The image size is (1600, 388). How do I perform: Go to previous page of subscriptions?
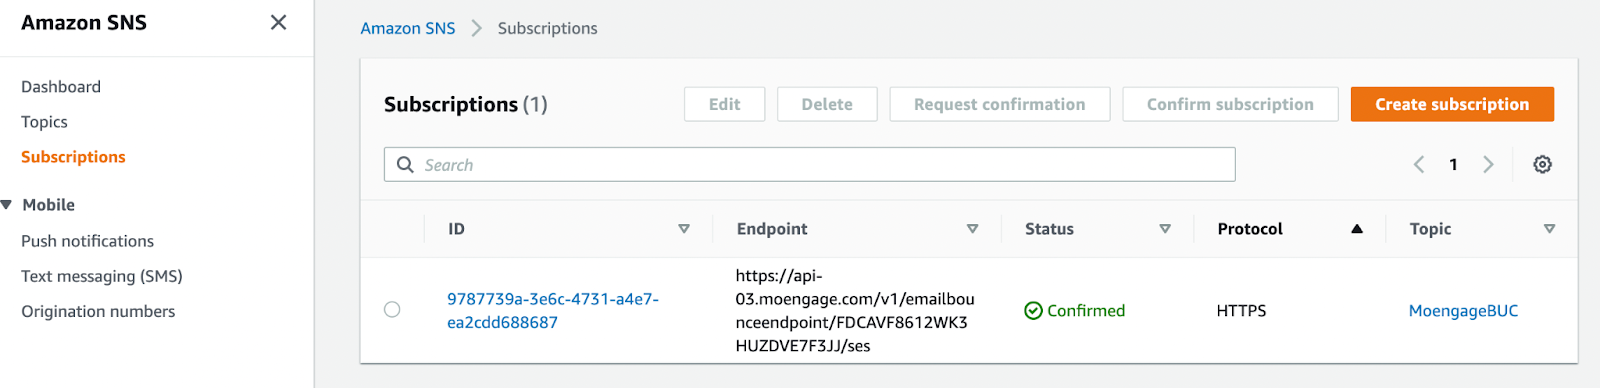pyautogui.click(x=1418, y=165)
